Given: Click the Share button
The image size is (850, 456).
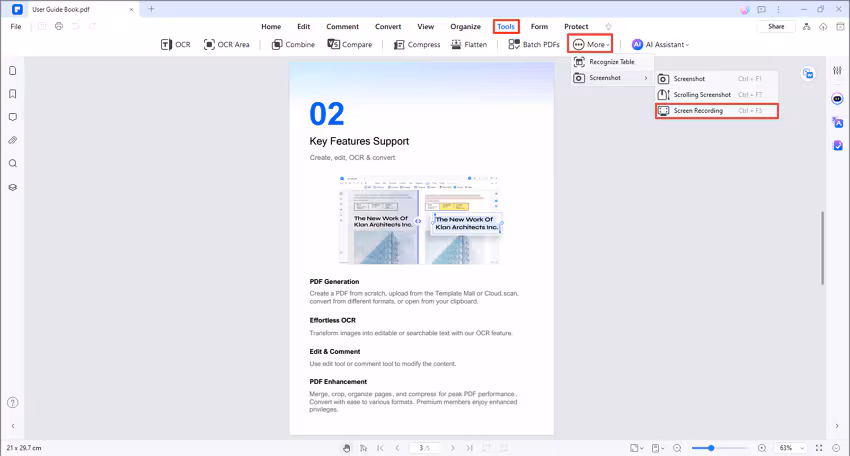Looking at the screenshot, I should (776, 26).
